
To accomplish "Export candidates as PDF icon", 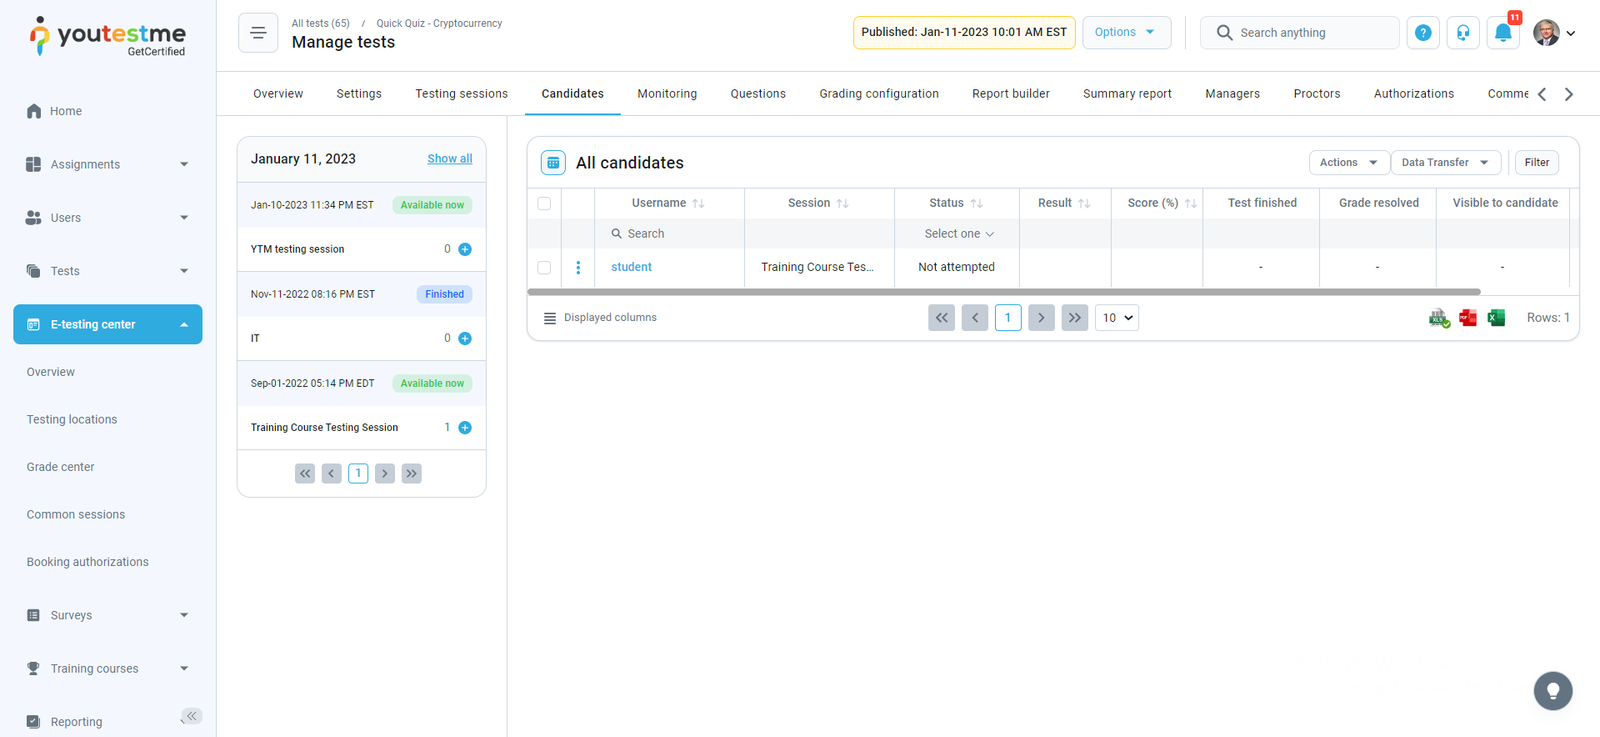I will 1467,318.
